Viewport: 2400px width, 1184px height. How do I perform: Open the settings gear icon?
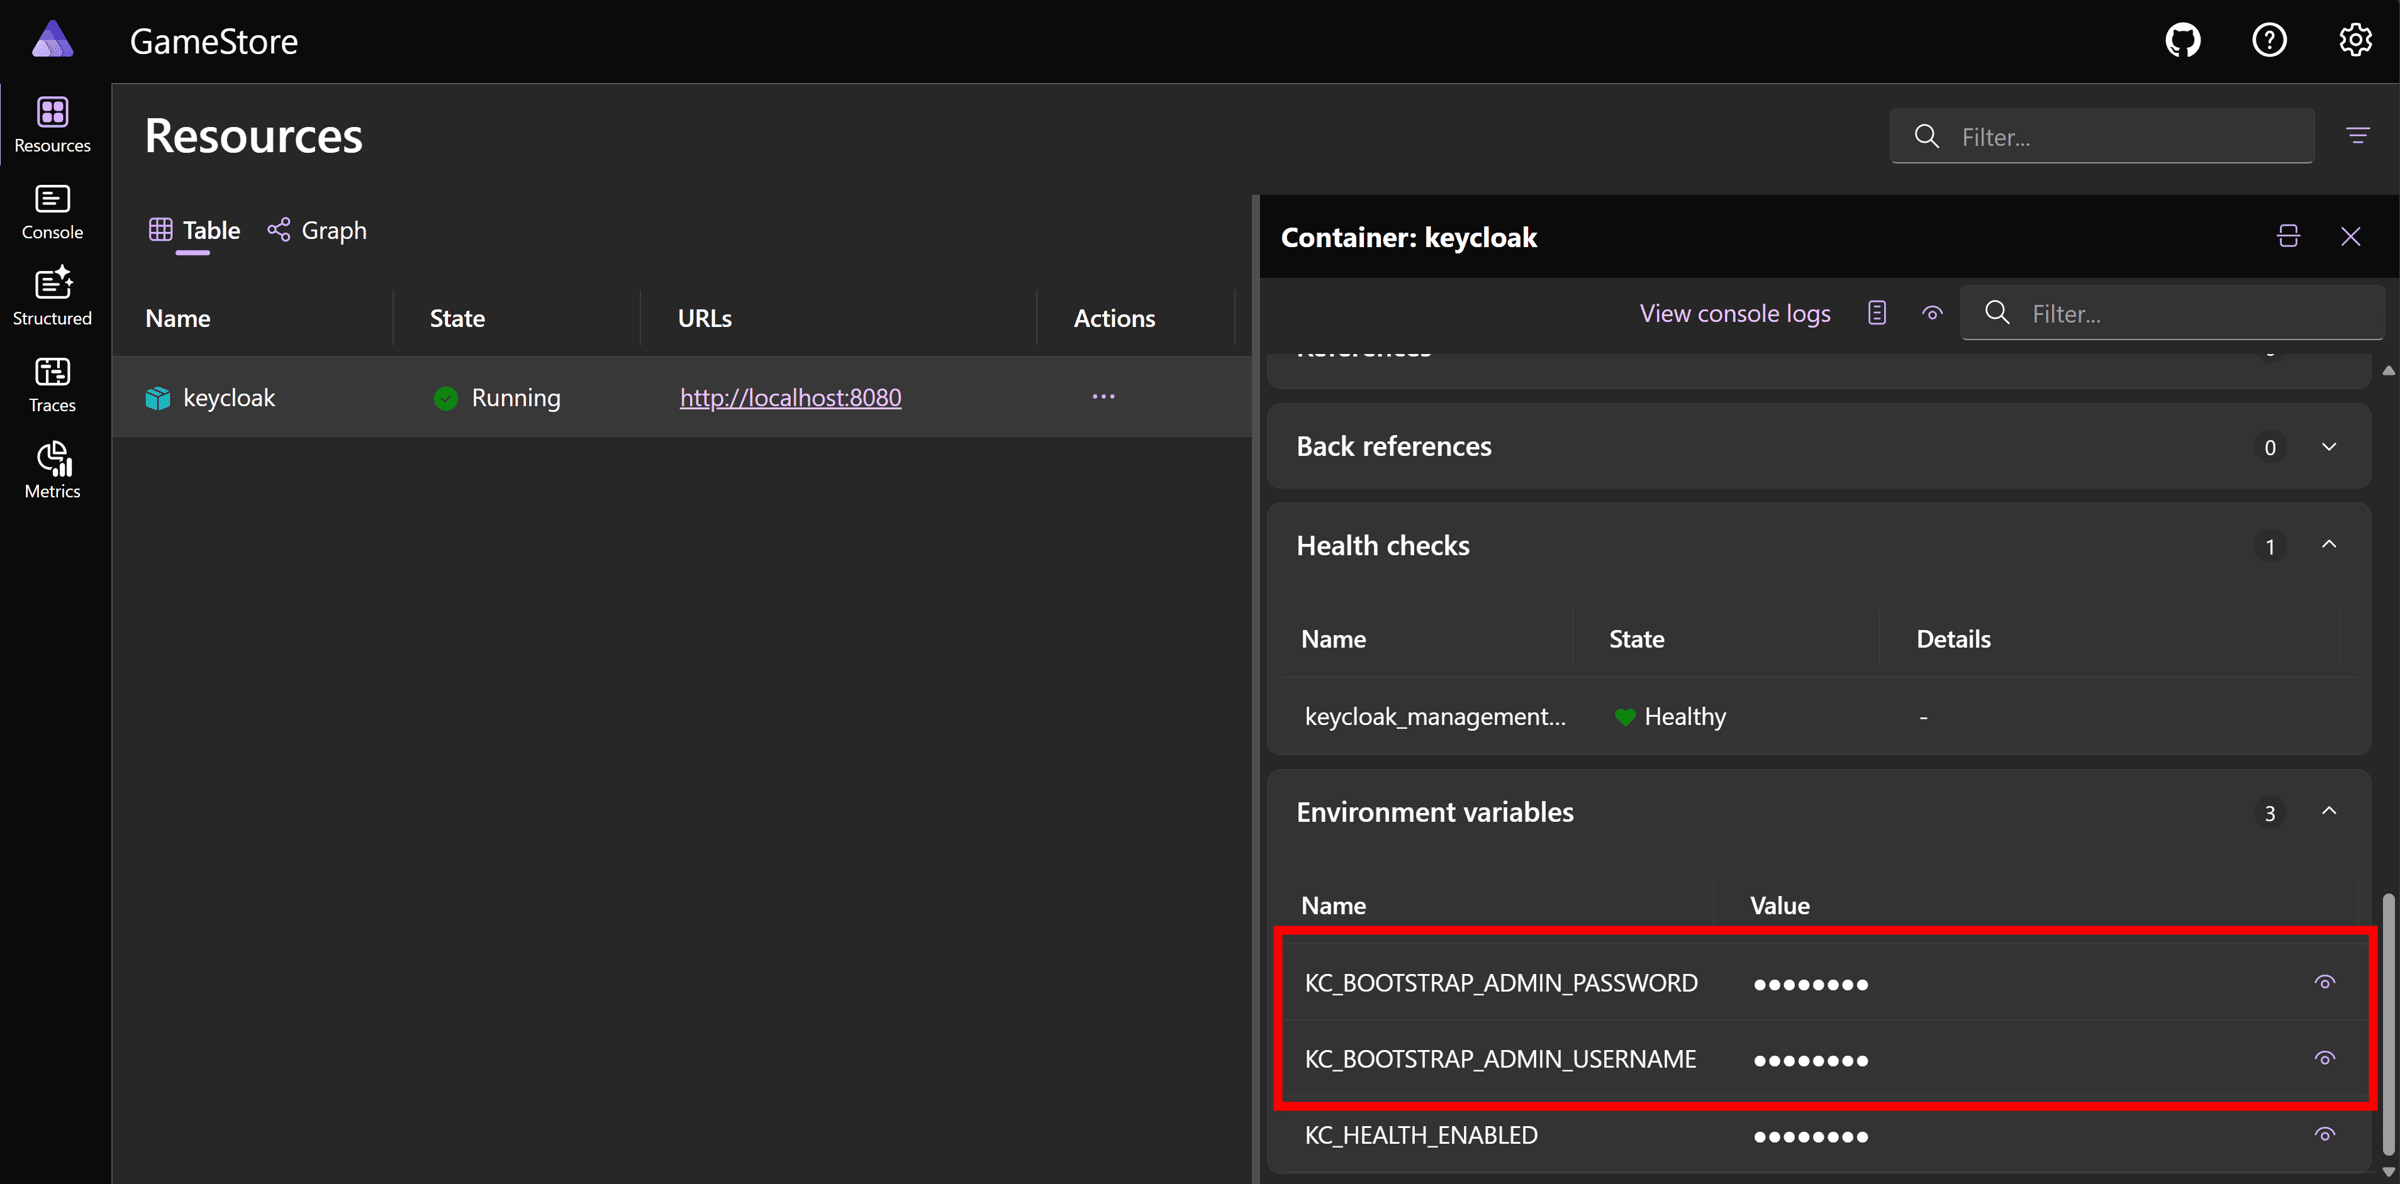(2355, 40)
